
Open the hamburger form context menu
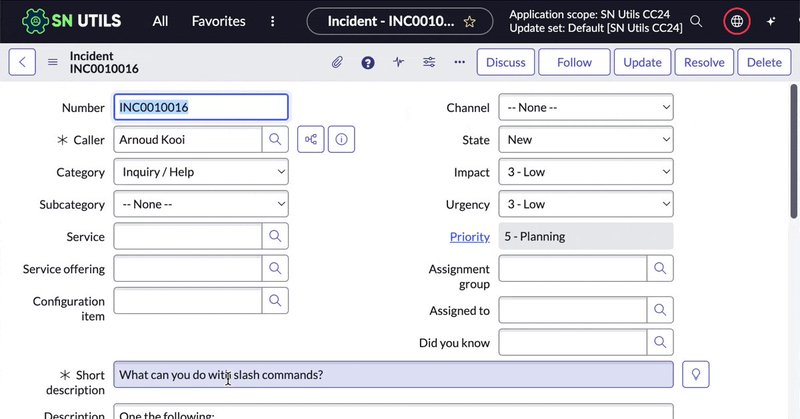[x=53, y=62]
